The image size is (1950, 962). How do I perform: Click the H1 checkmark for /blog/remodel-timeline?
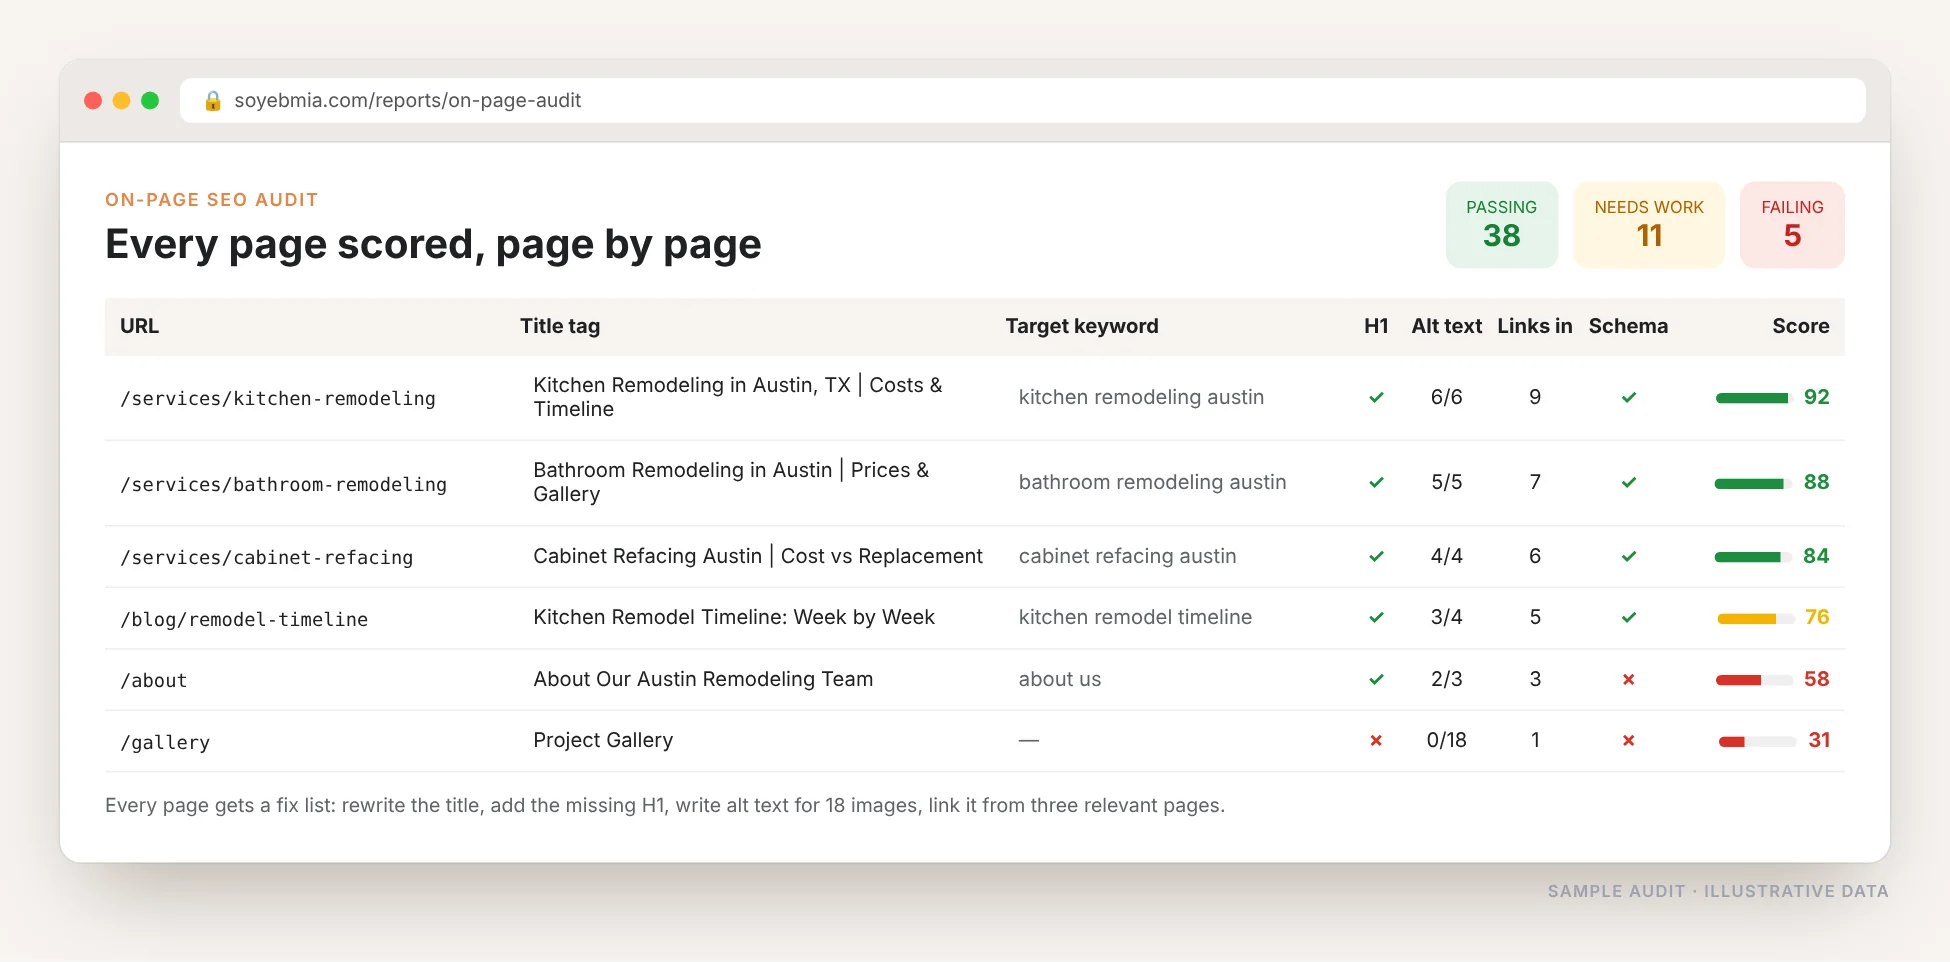(x=1376, y=618)
